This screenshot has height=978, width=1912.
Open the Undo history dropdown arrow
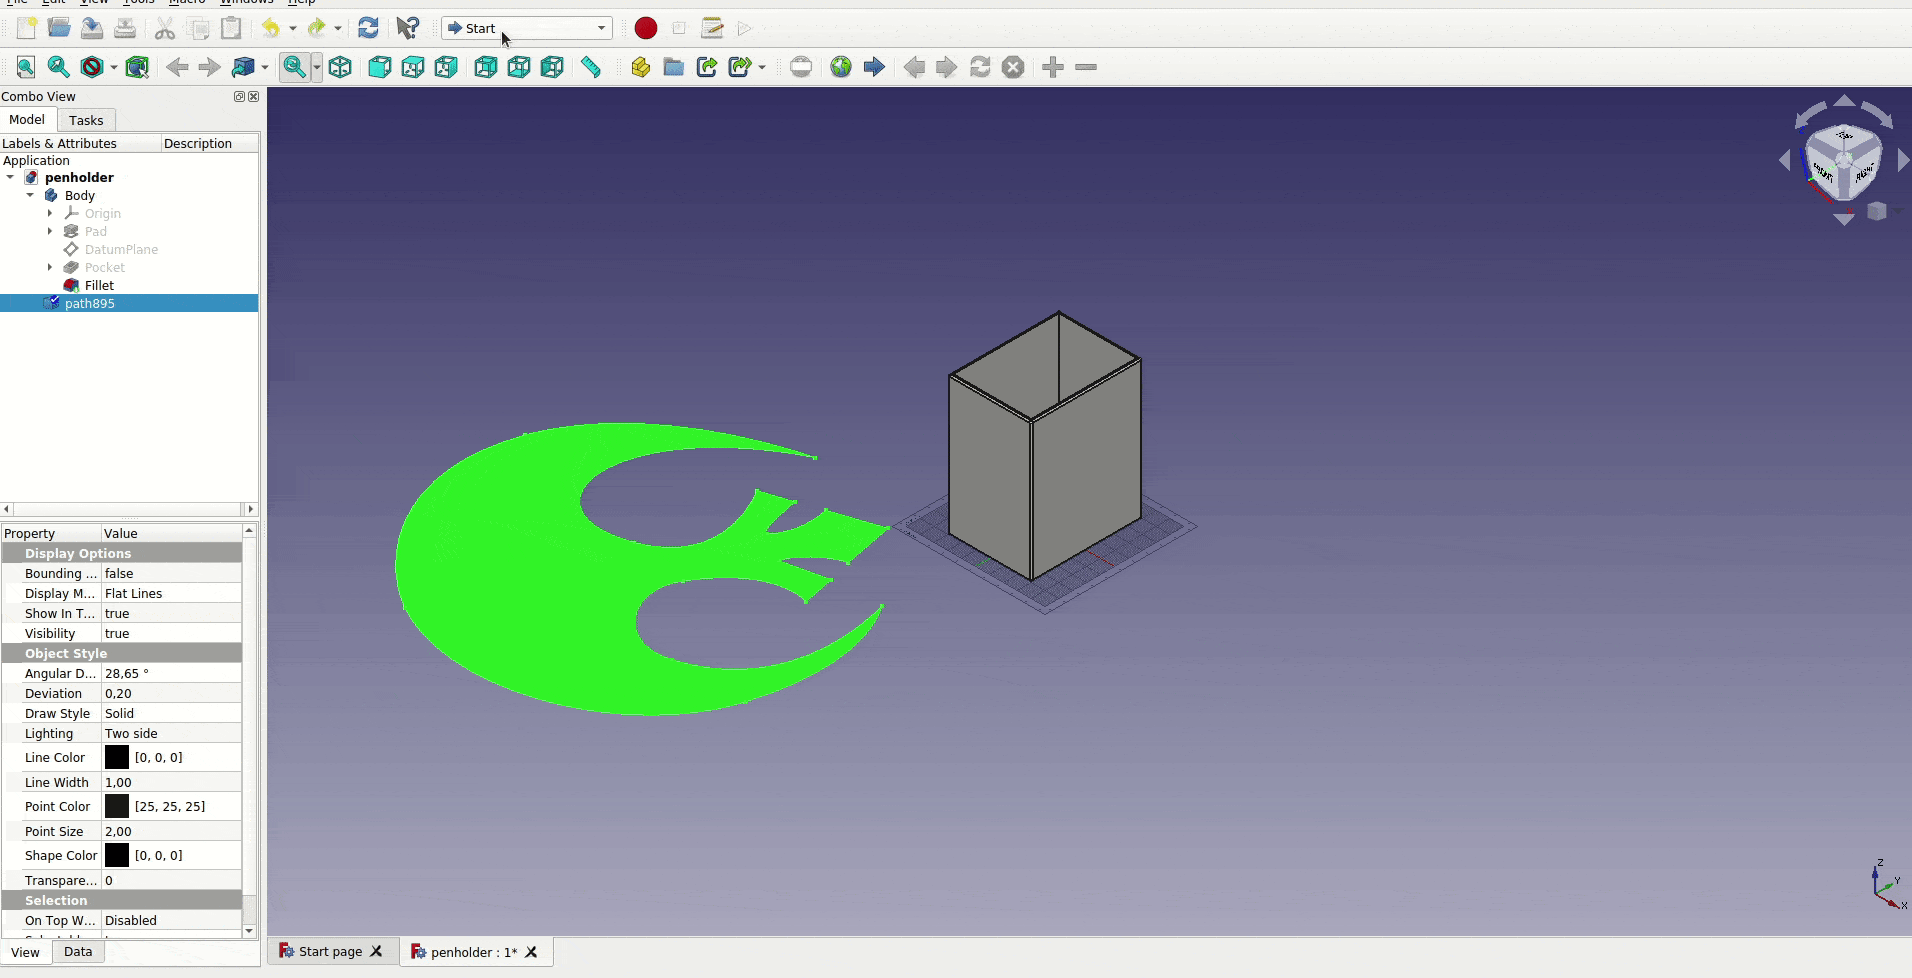pyautogui.click(x=293, y=28)
